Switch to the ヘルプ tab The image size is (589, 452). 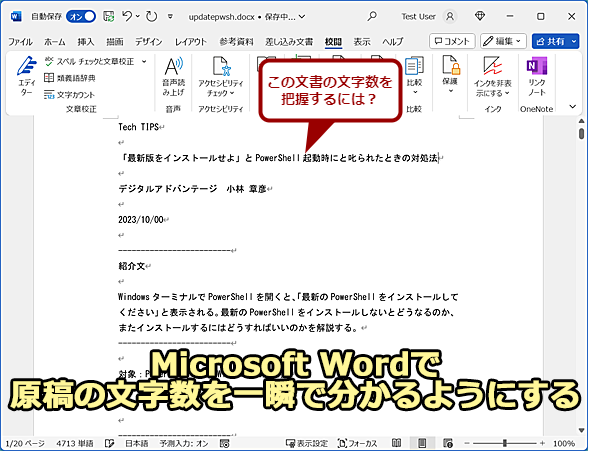[393, 41]
